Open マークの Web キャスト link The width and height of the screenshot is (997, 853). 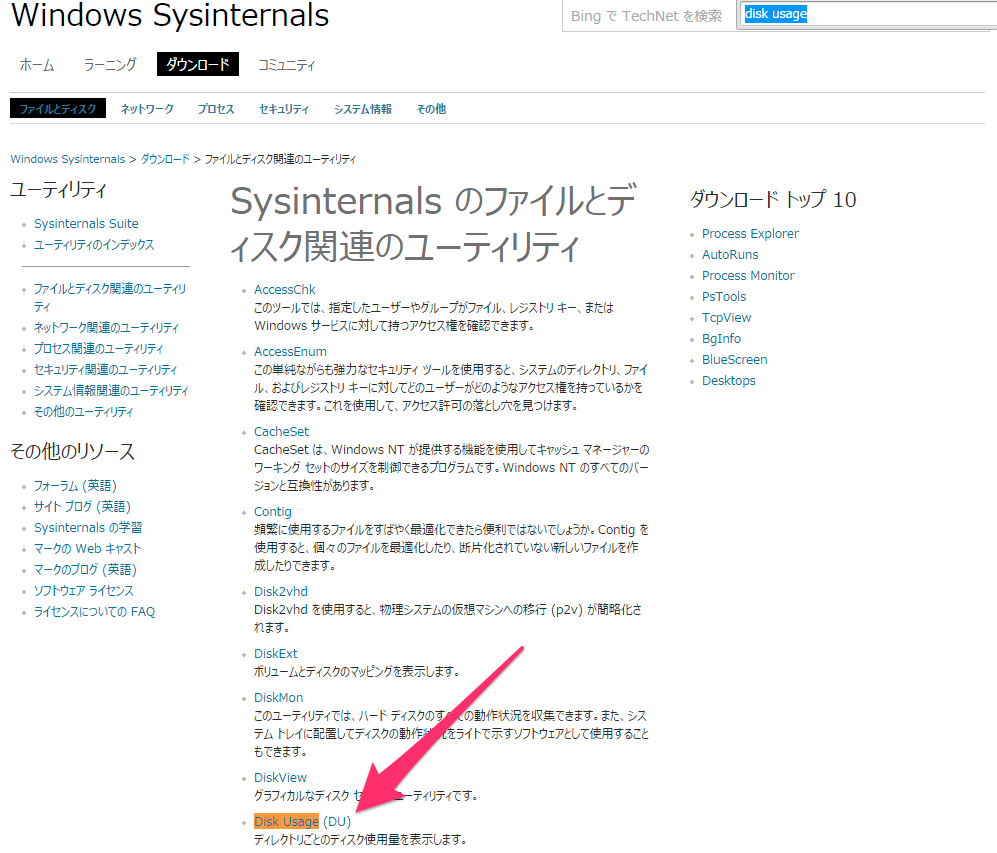click(87, 549)
